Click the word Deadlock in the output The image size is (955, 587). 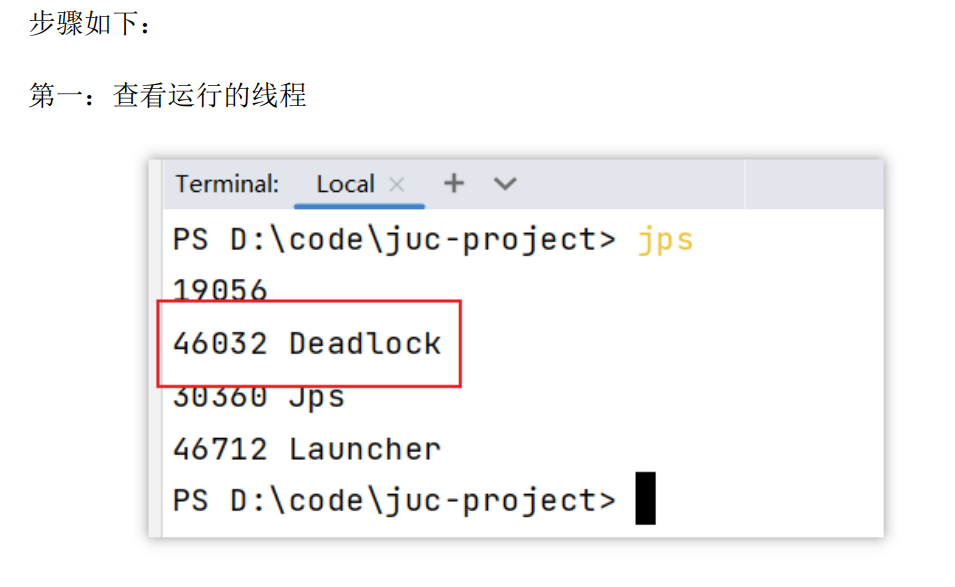coord(365,344)
